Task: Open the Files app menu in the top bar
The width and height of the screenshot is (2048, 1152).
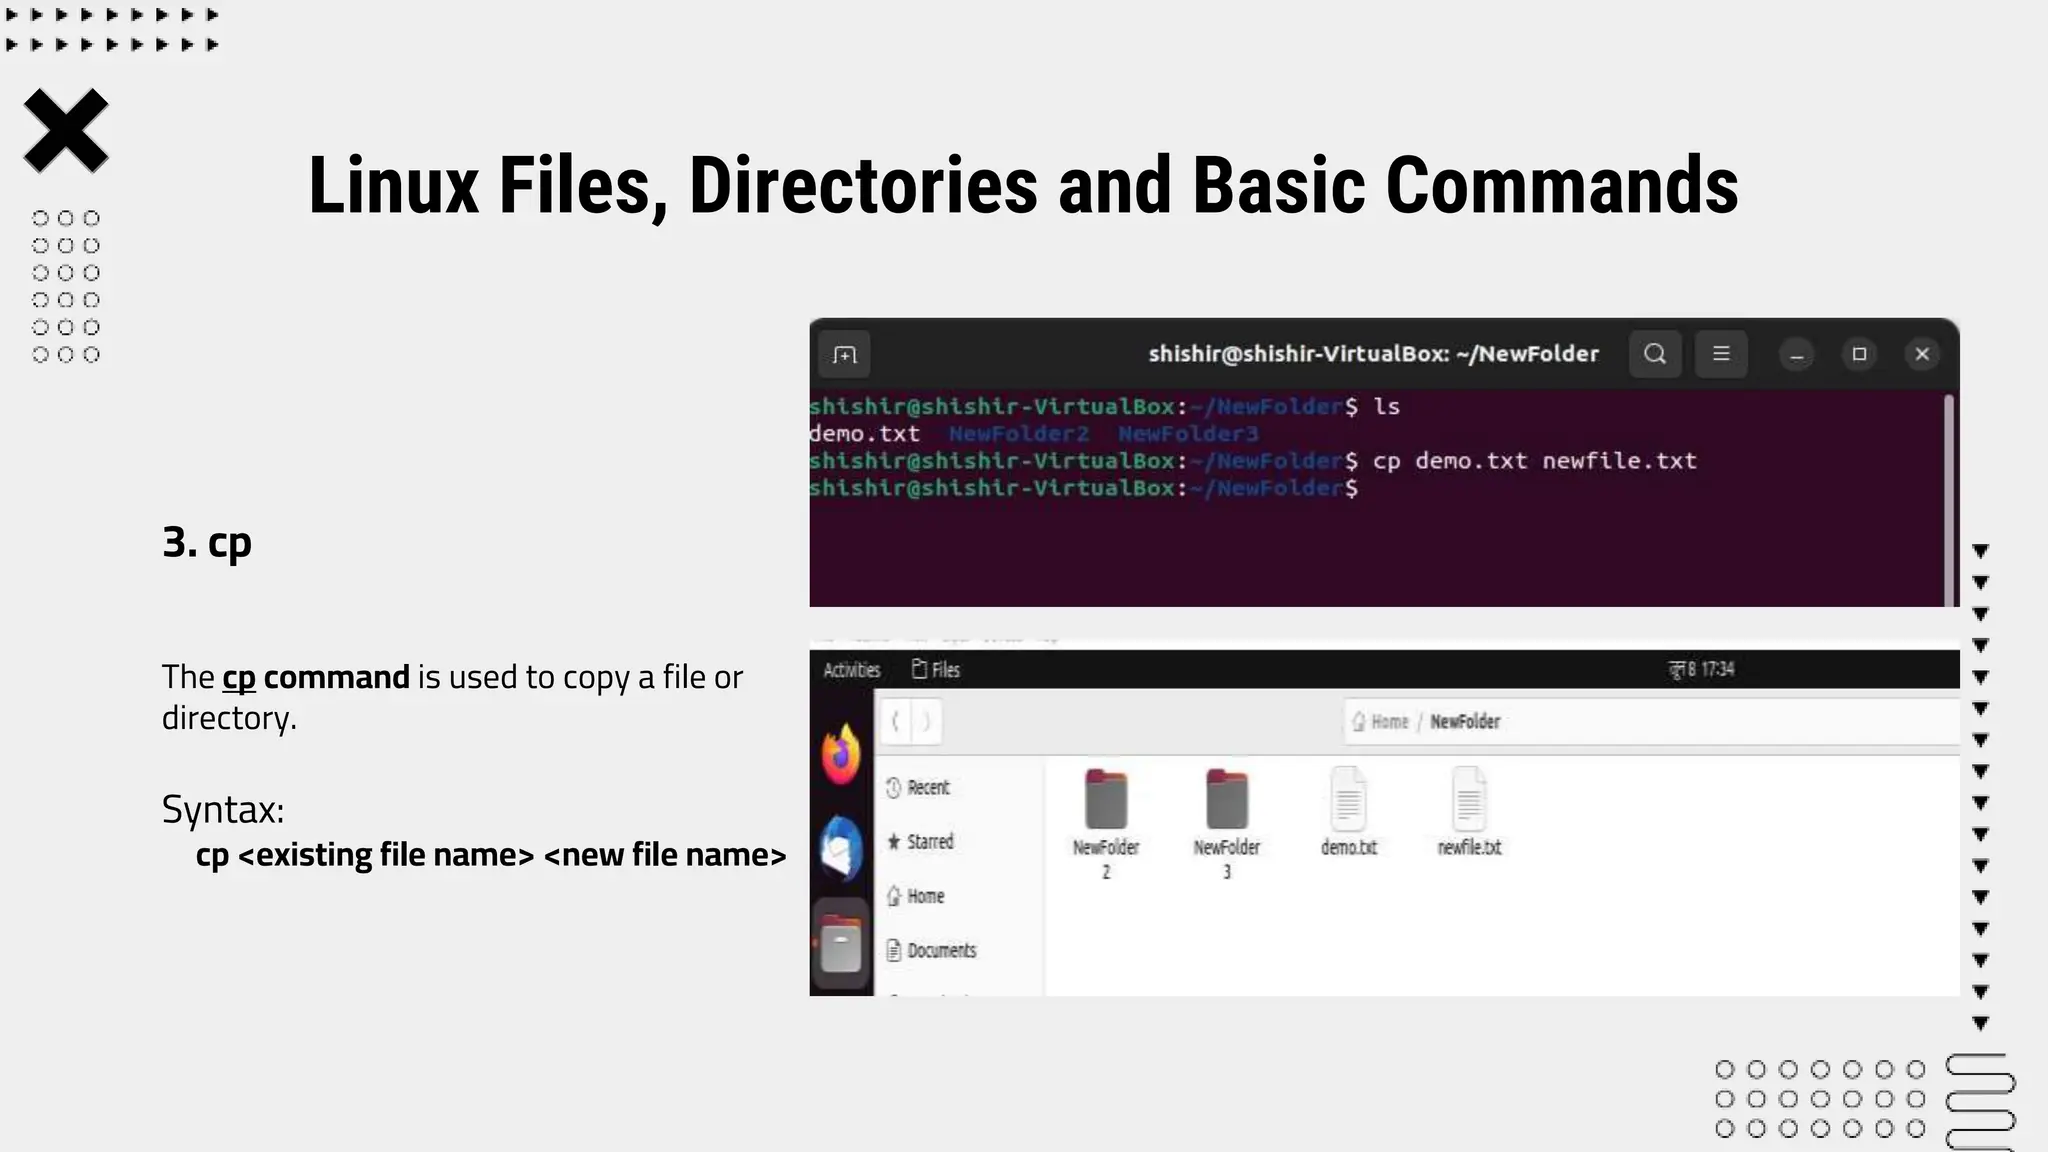Action: pyautogui.click(x=936, y=670)
